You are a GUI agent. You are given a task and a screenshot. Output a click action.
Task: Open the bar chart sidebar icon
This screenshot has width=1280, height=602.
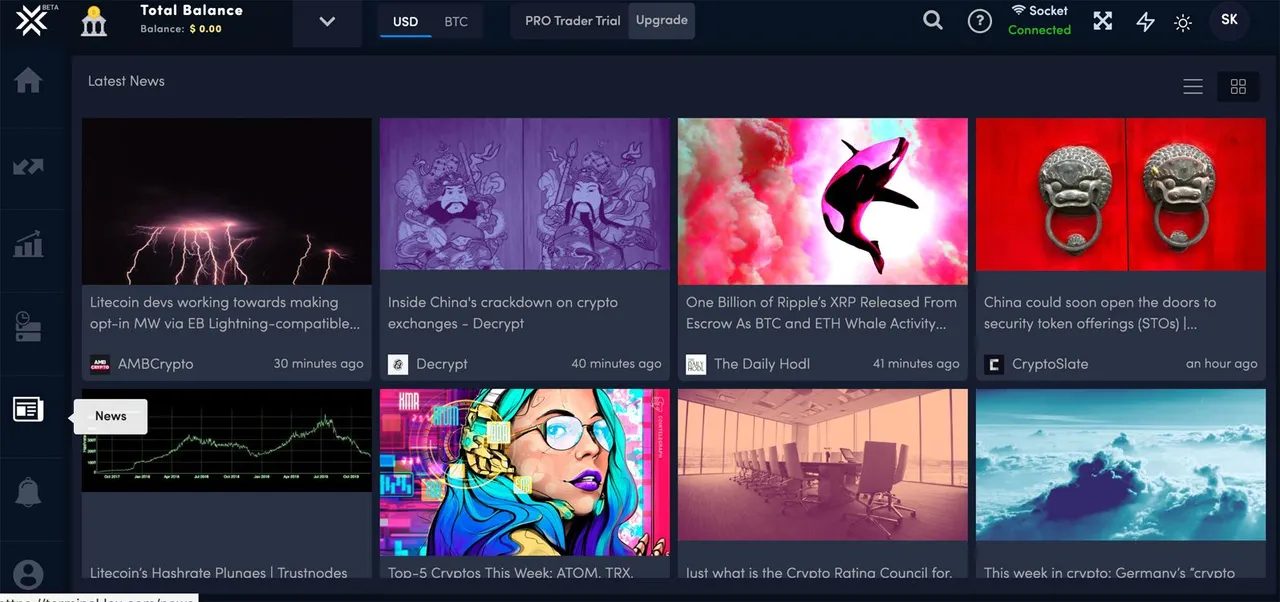pos(28,244)
